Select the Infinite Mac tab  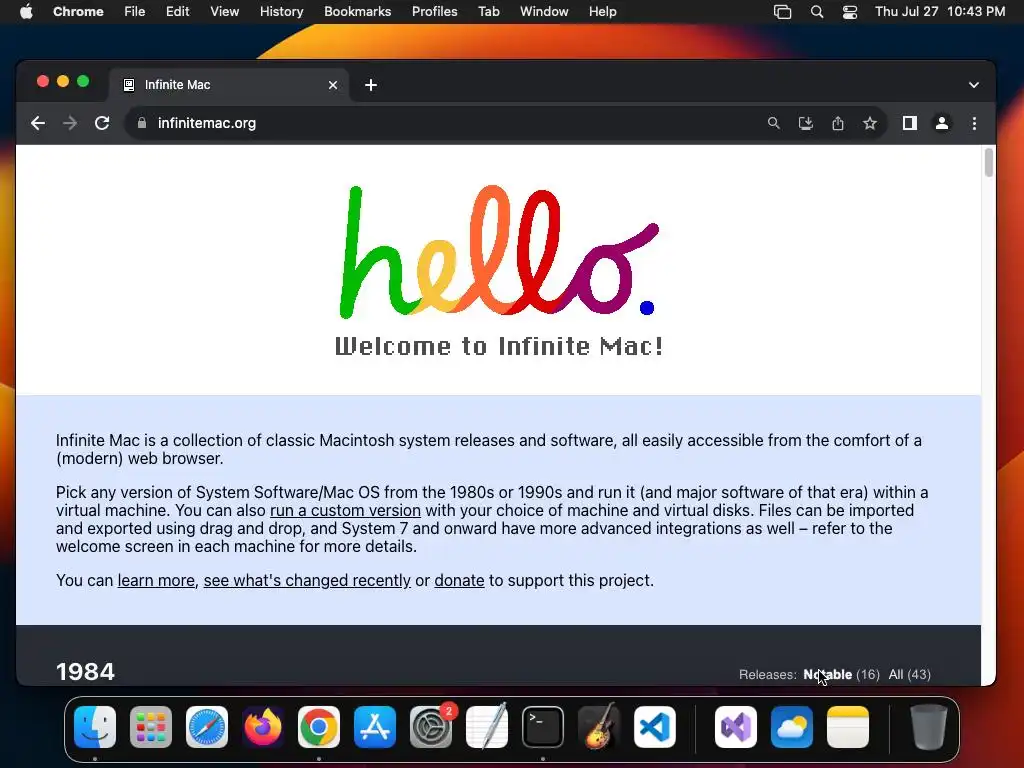(x=230, y=85)
